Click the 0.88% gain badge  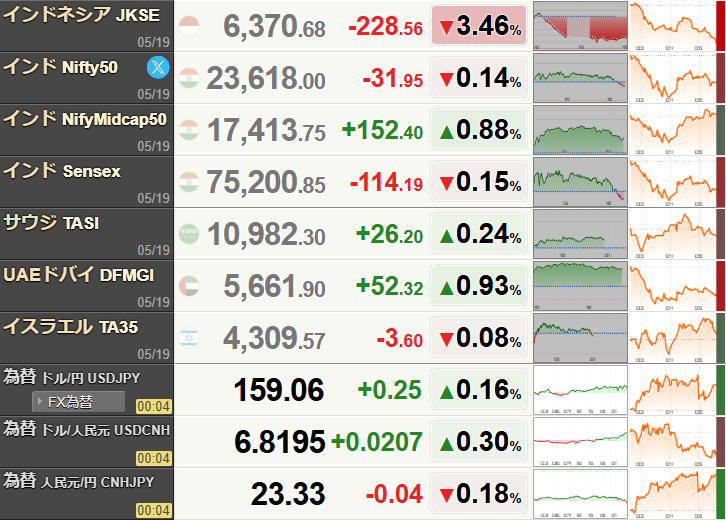479,129
